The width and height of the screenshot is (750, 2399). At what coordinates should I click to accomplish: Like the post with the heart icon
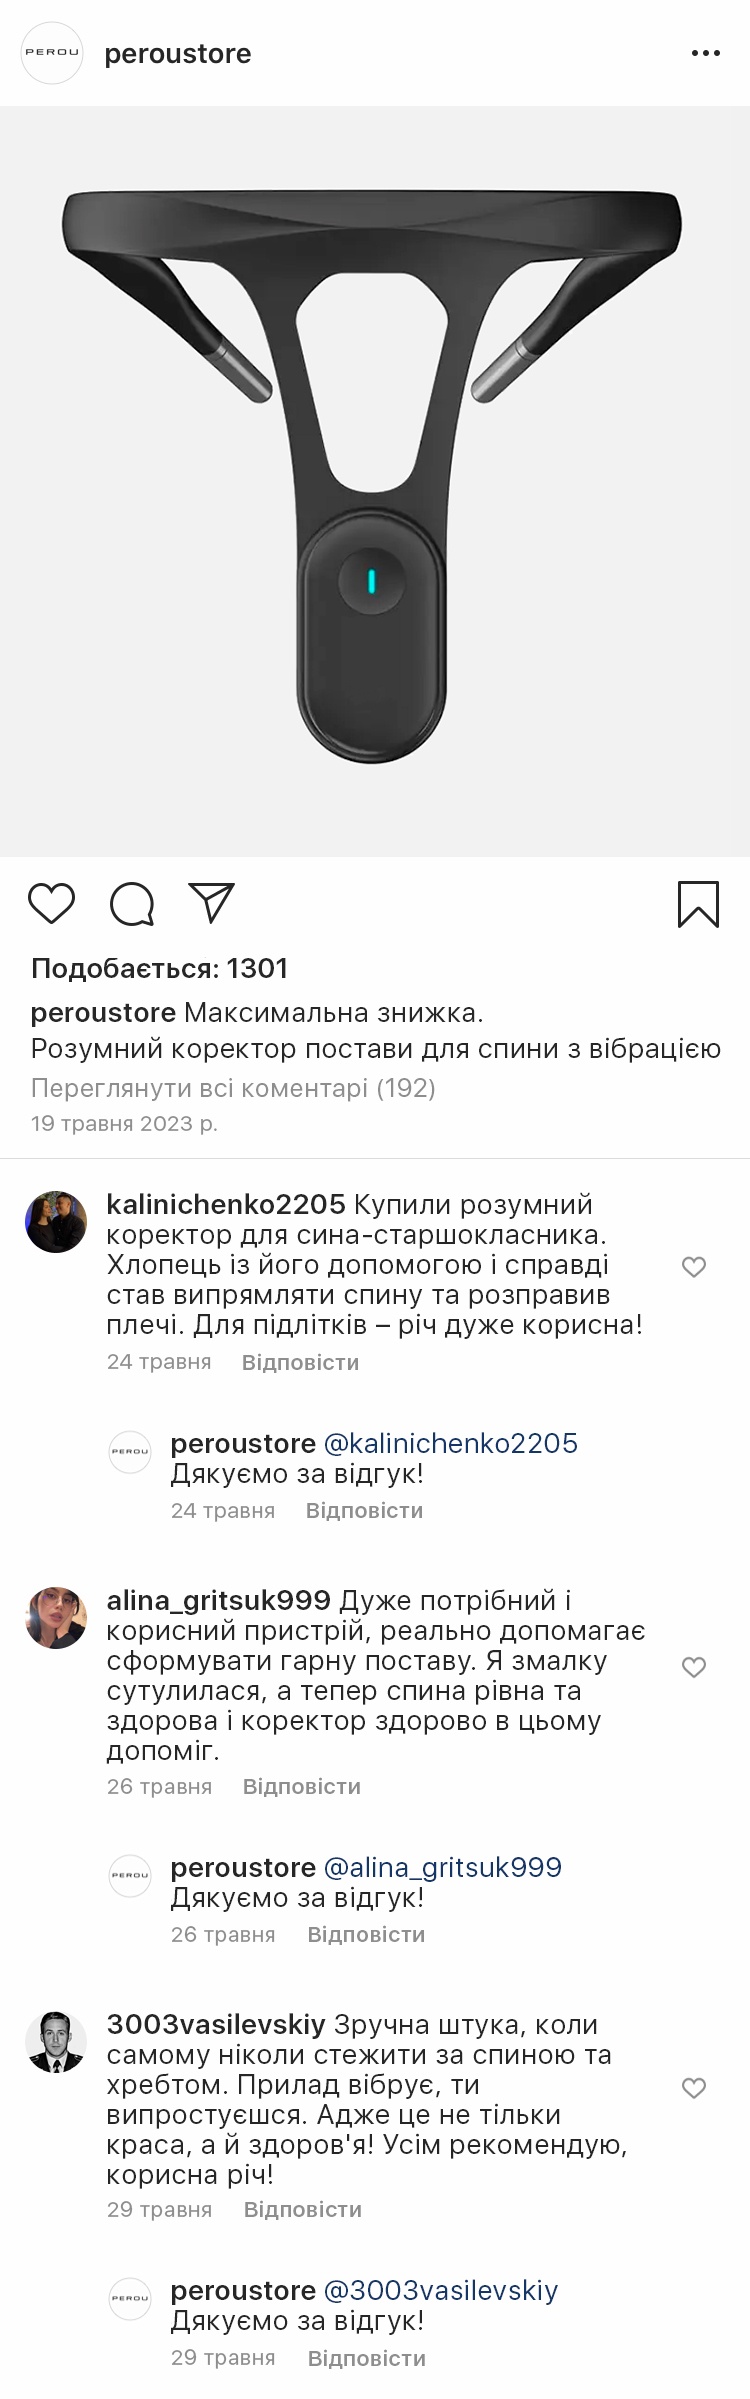(x=51, y=904)
